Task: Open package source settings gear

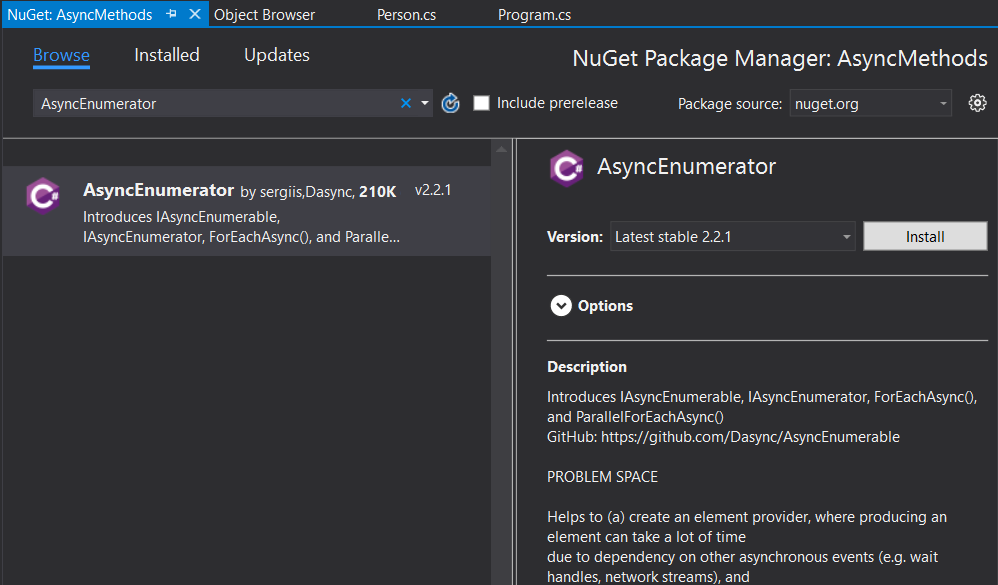Action: click(977, 102)
